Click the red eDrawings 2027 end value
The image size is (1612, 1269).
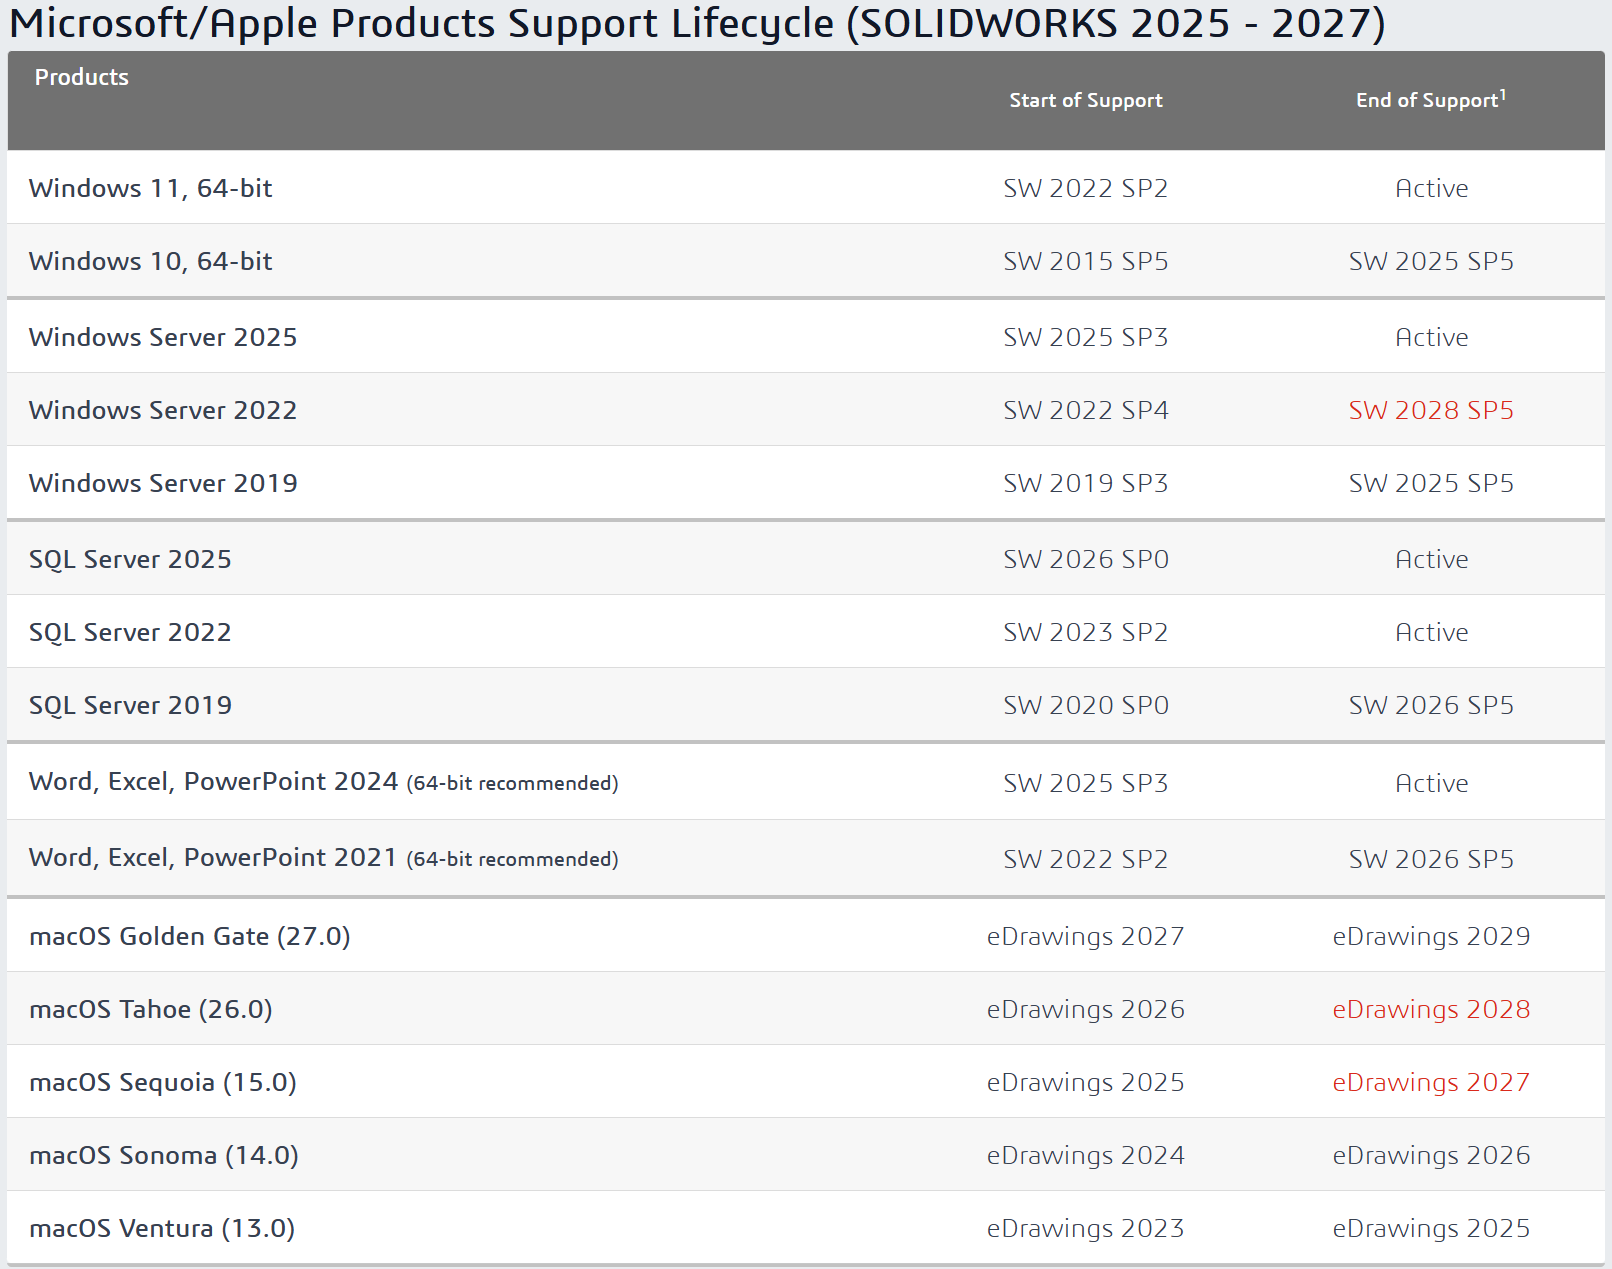tap(1431, 1082)
